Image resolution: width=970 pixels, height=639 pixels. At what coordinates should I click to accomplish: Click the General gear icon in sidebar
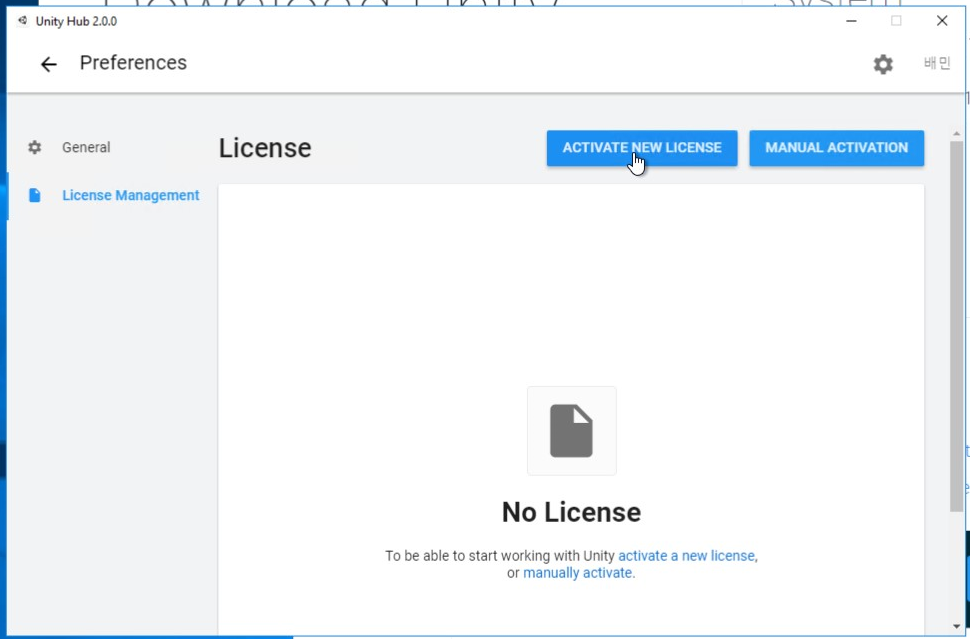coord(35,147)
